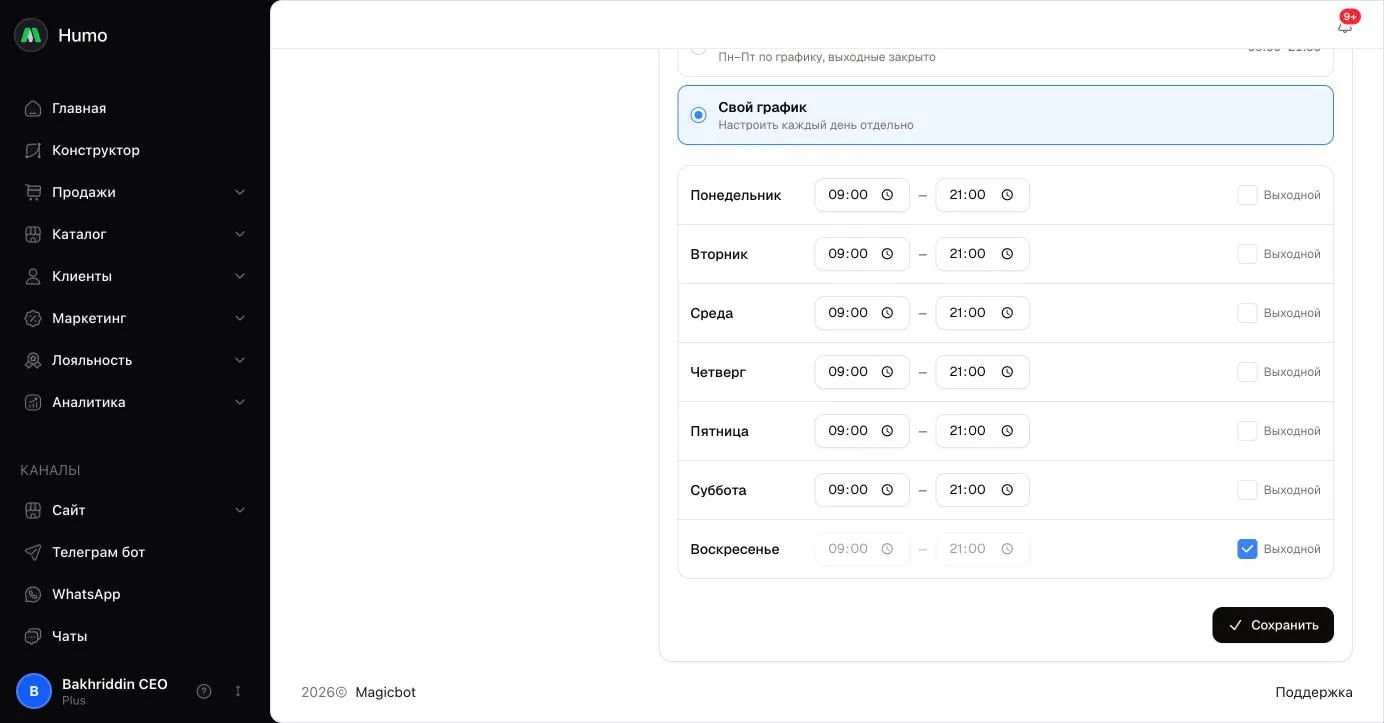The image size is (1384, 723).
Task: Click the Лояльность sidebar icon
Action: click(x=33, y=360)
